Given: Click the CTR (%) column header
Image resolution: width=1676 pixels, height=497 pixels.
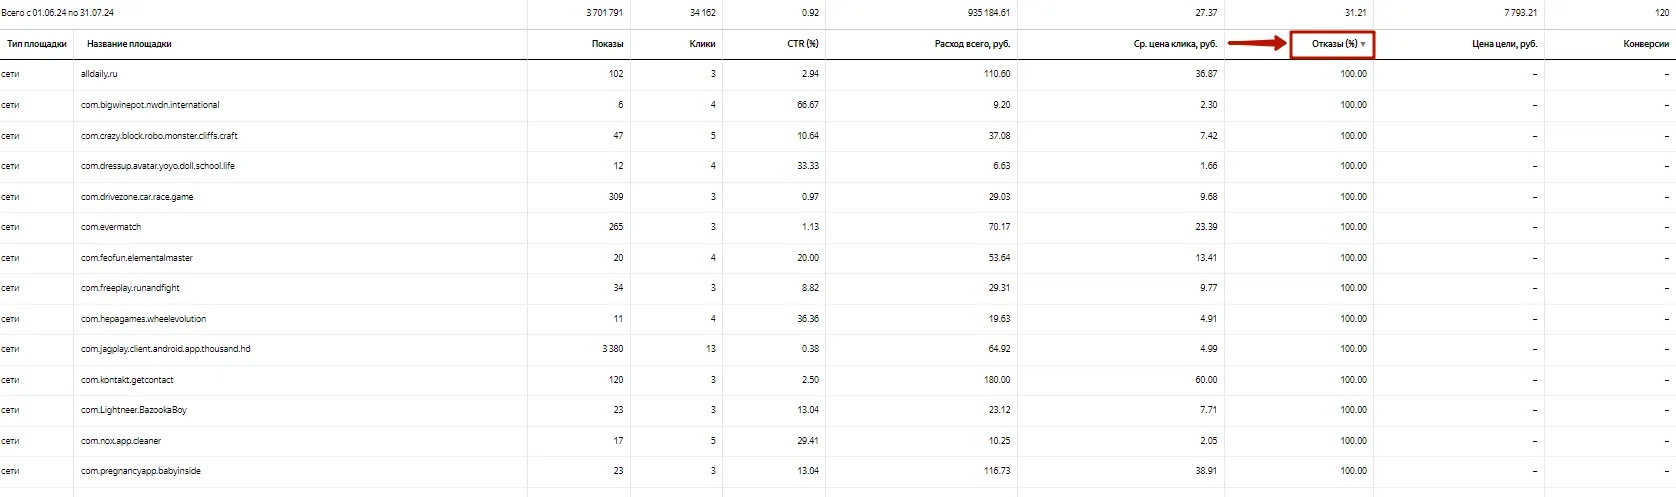Looking at the screenshot, I should coord(802,44).
